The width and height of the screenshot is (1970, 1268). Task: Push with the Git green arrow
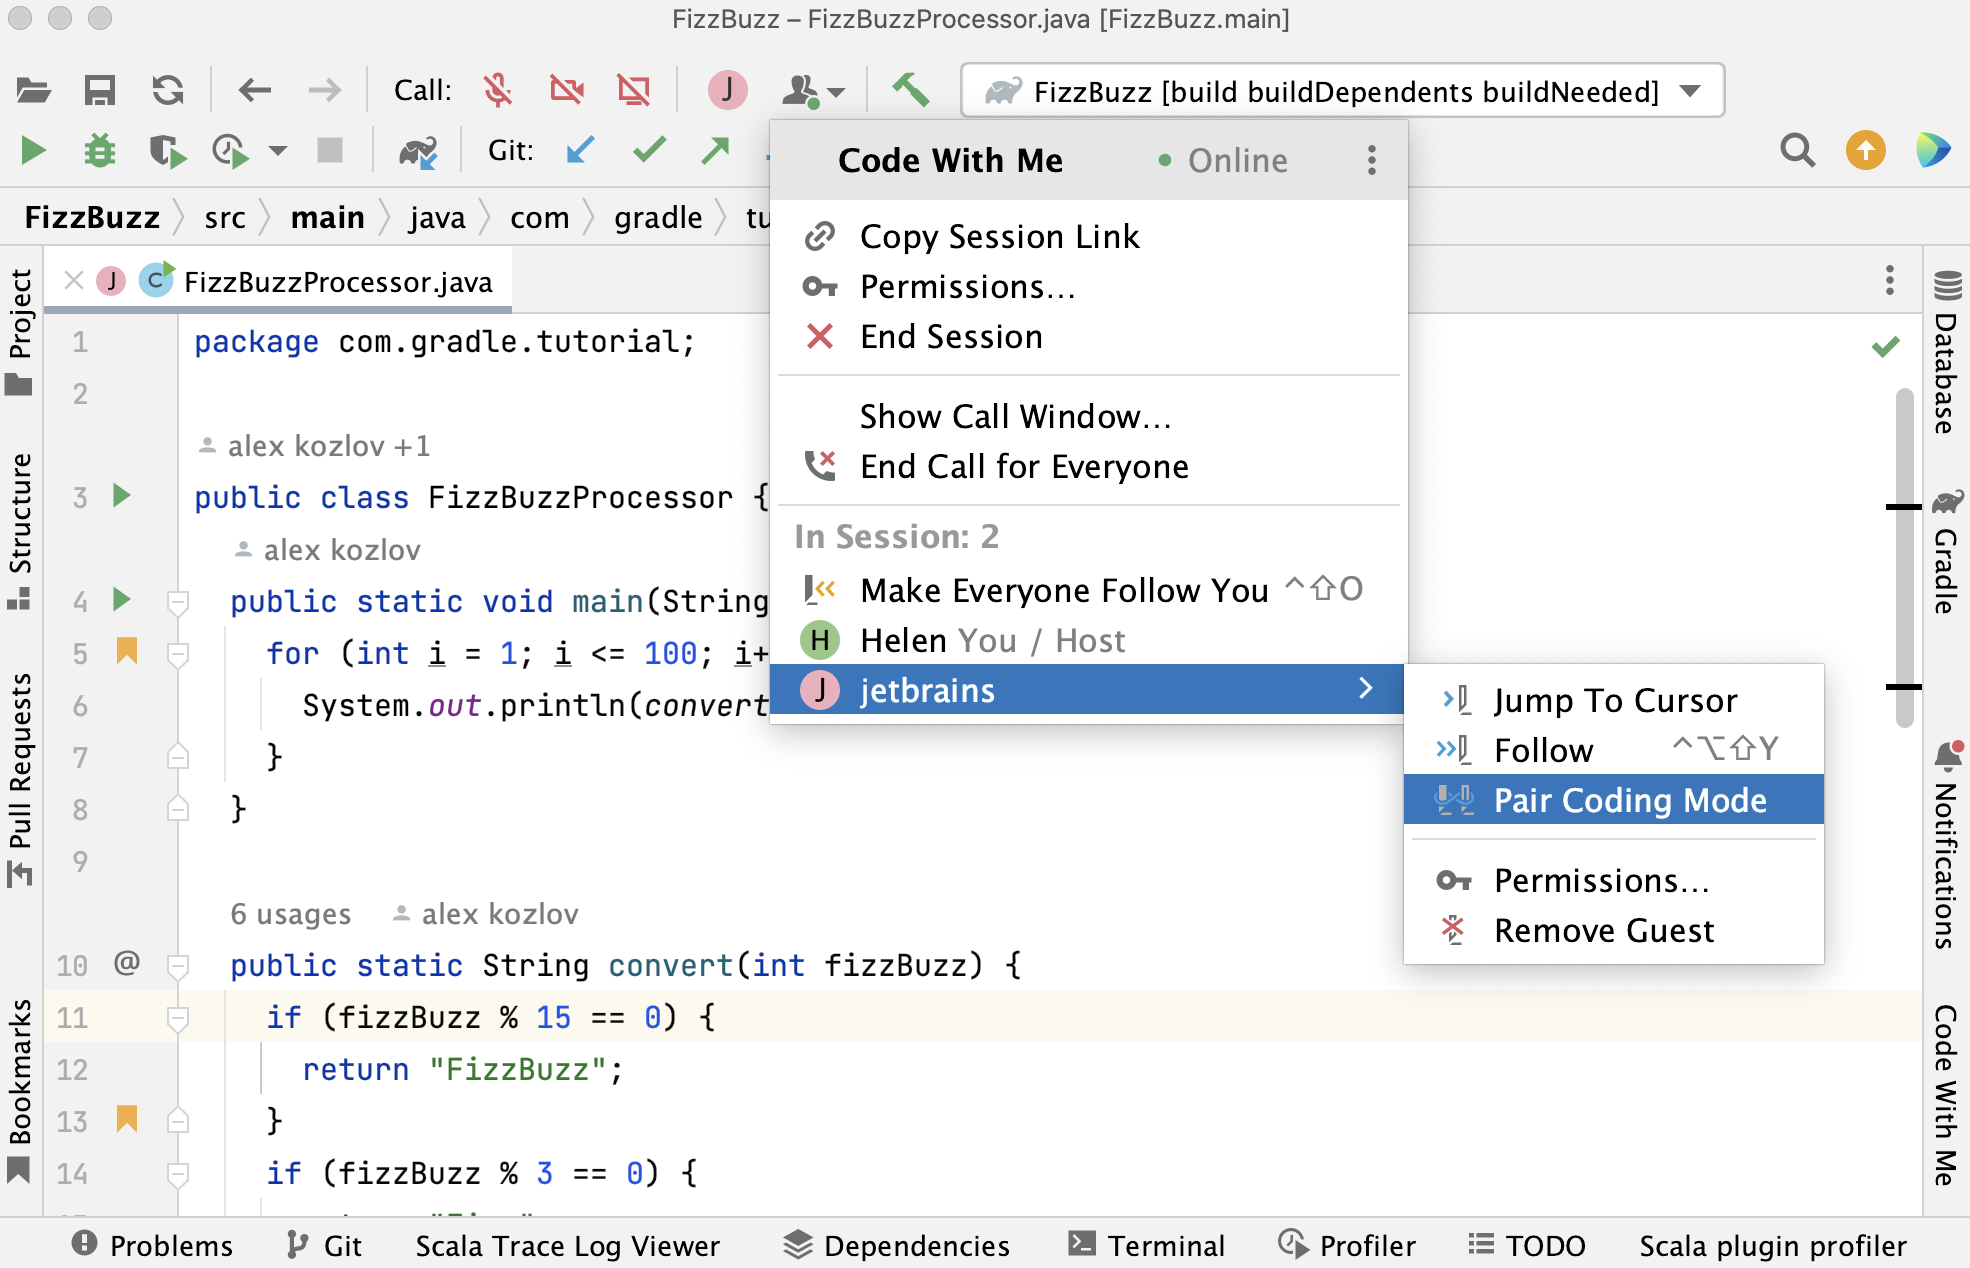[x=716, y=151]
